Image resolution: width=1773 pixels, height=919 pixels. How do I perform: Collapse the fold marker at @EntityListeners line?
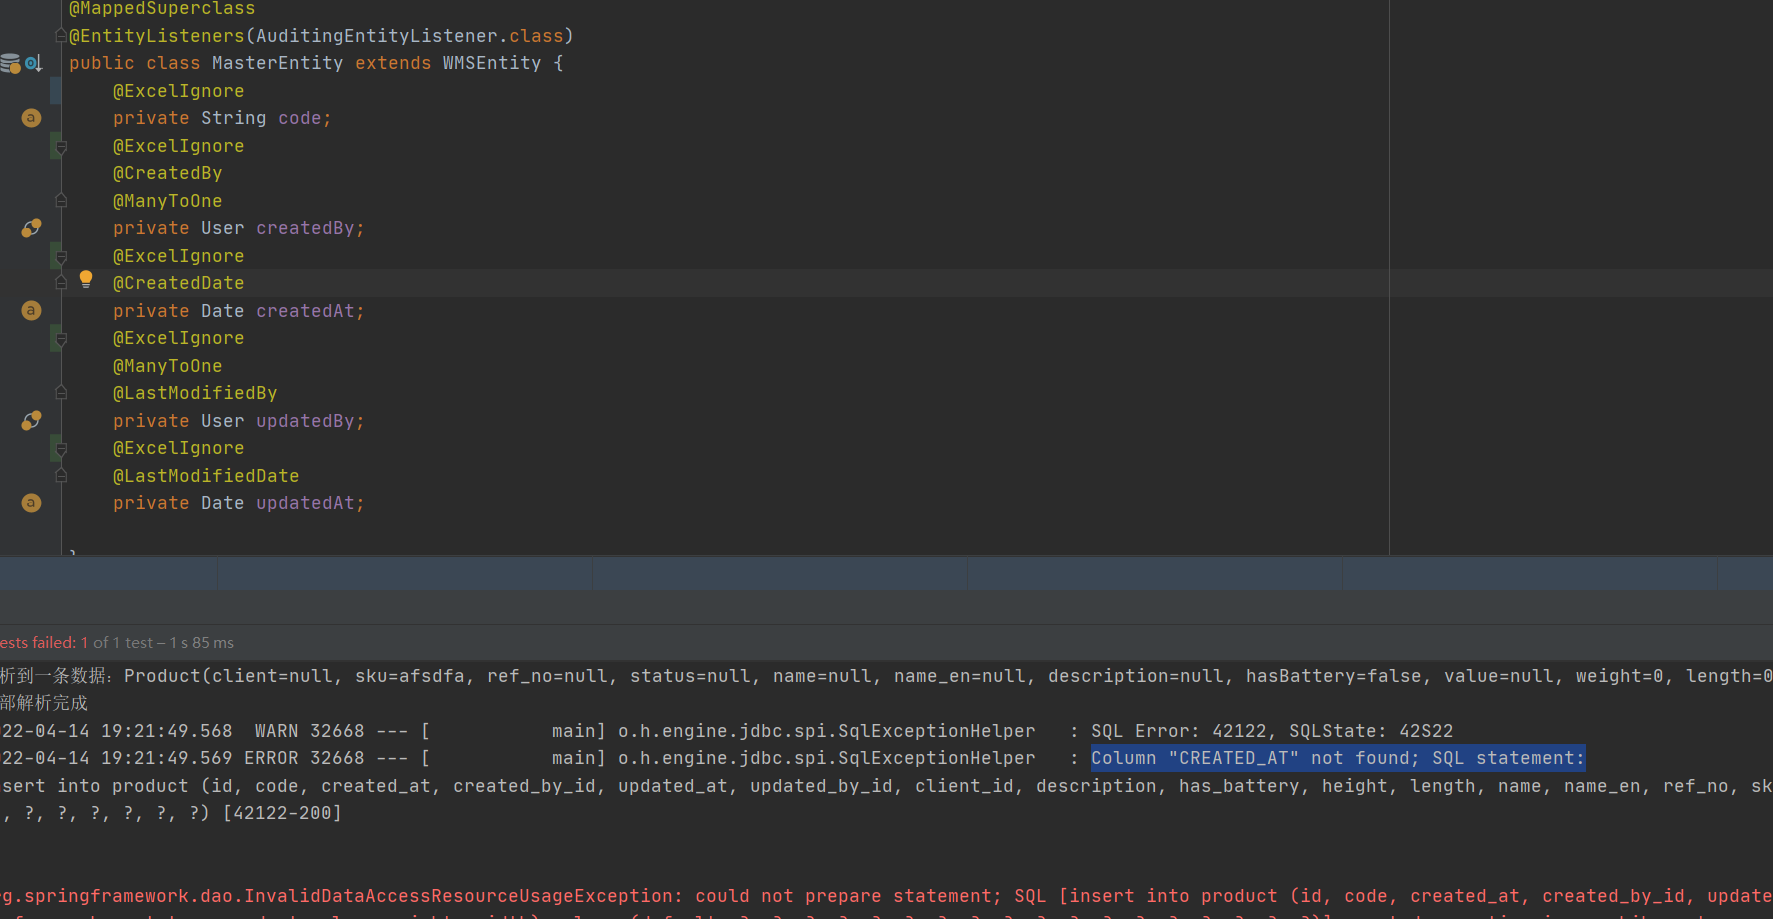point(61,36)
